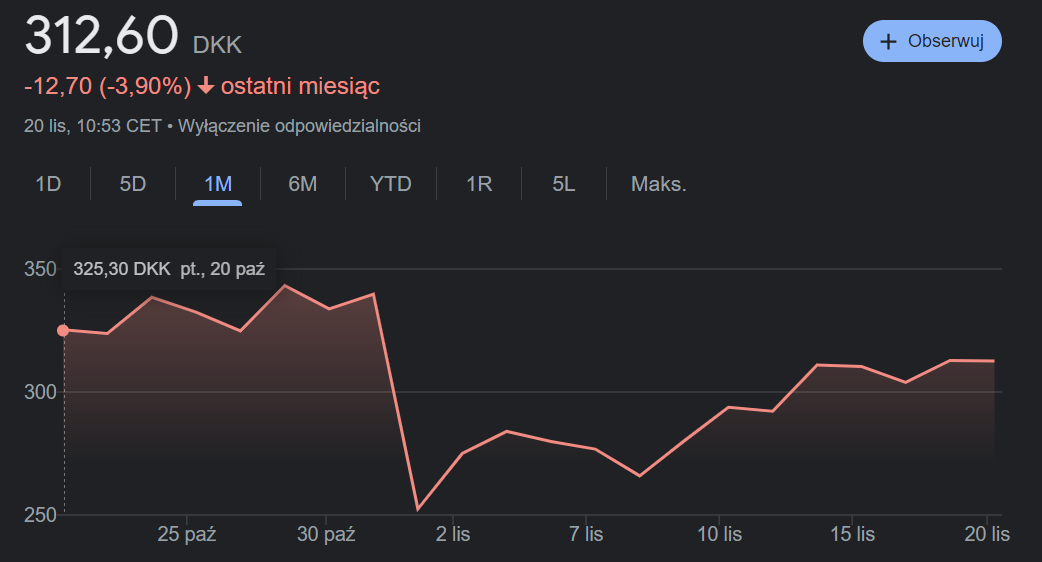Click the red down arrow beside -3,90%
The height and width of the screenshot is (562, 1042).
[x=206, y=87]
